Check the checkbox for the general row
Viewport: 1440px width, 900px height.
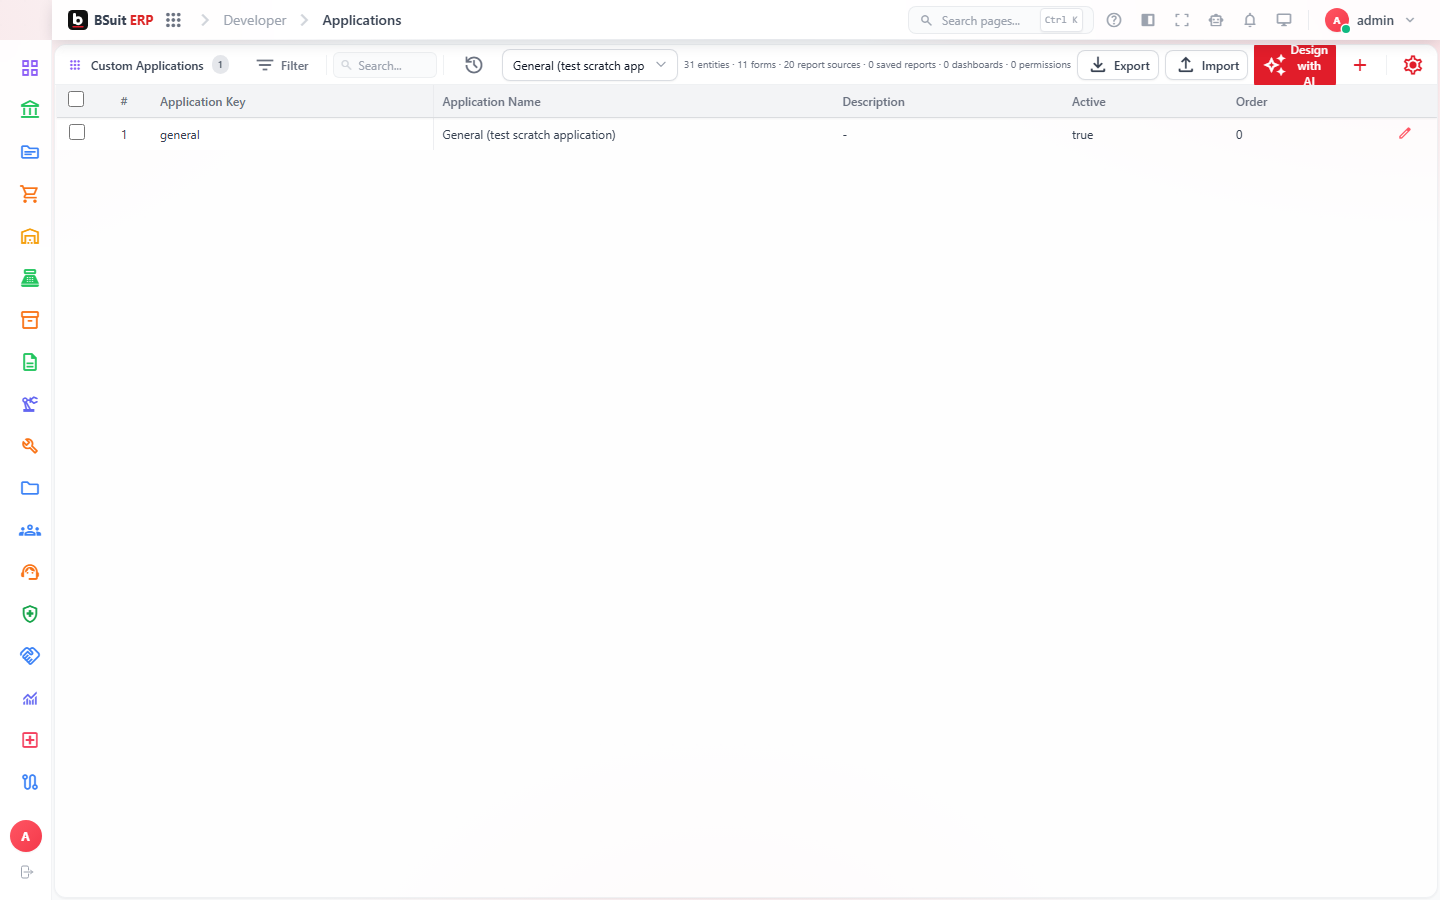coord(76,132)
